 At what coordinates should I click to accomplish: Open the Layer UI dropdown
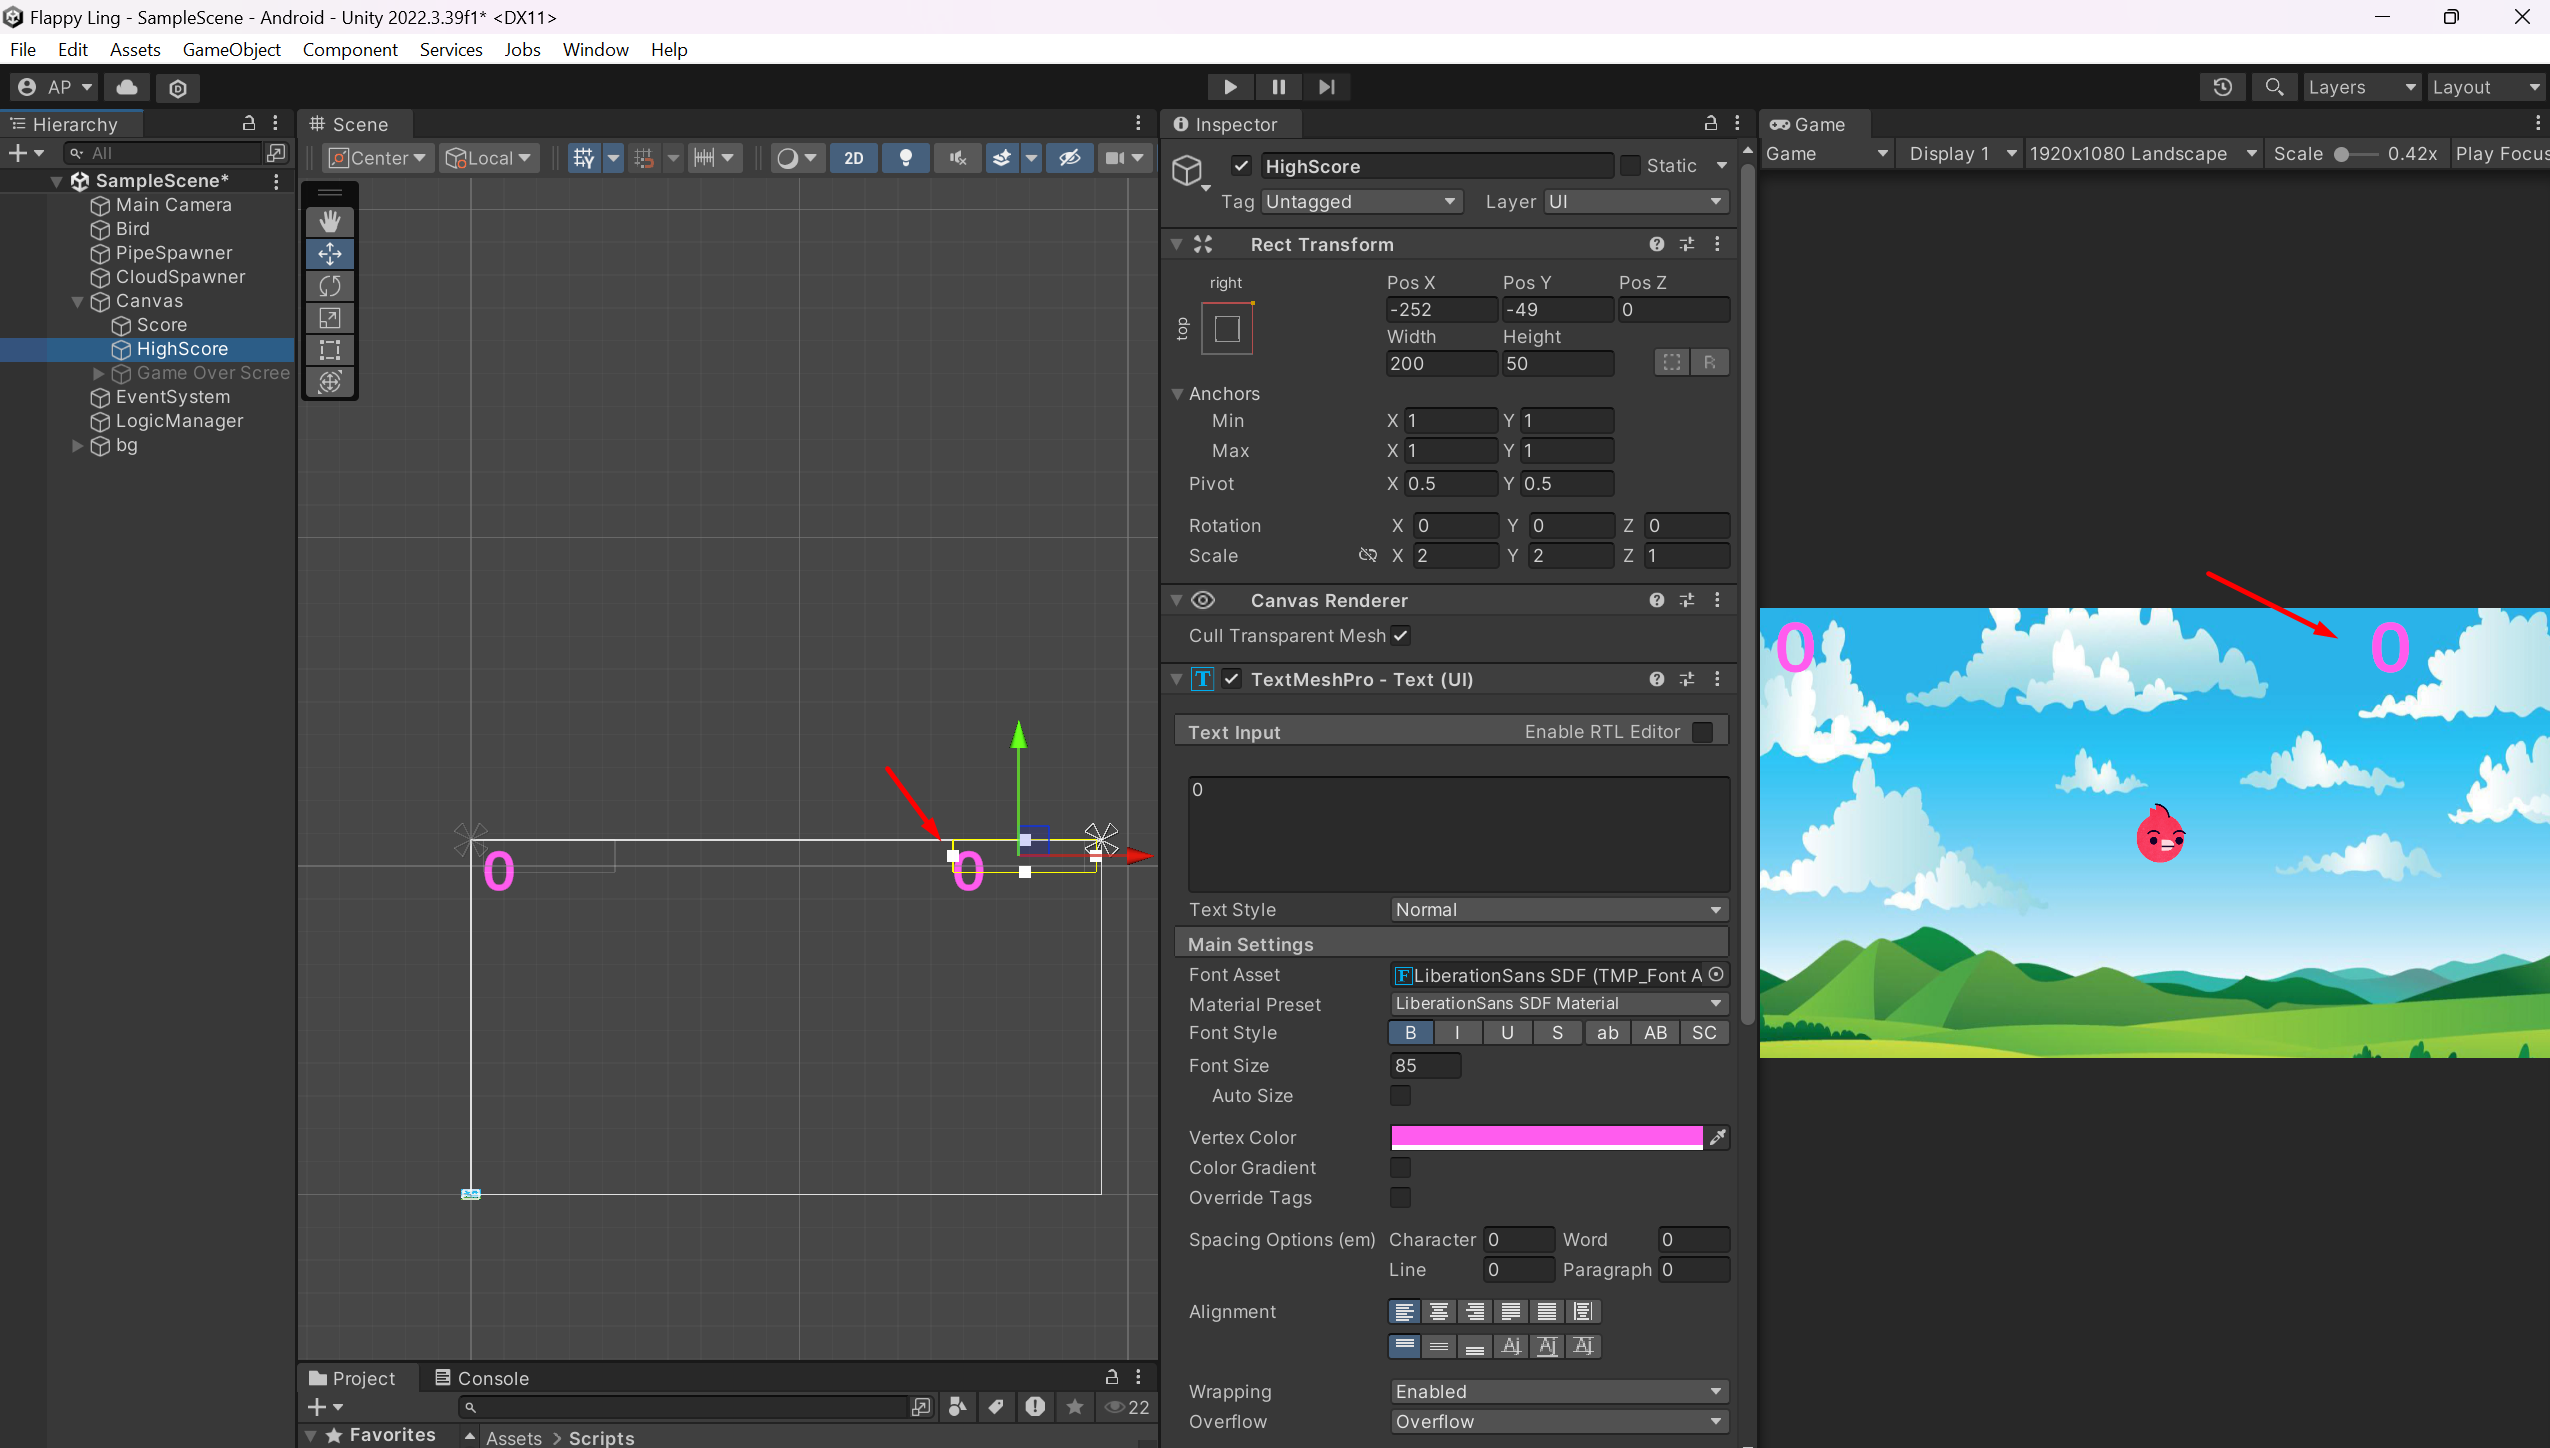1636,202
